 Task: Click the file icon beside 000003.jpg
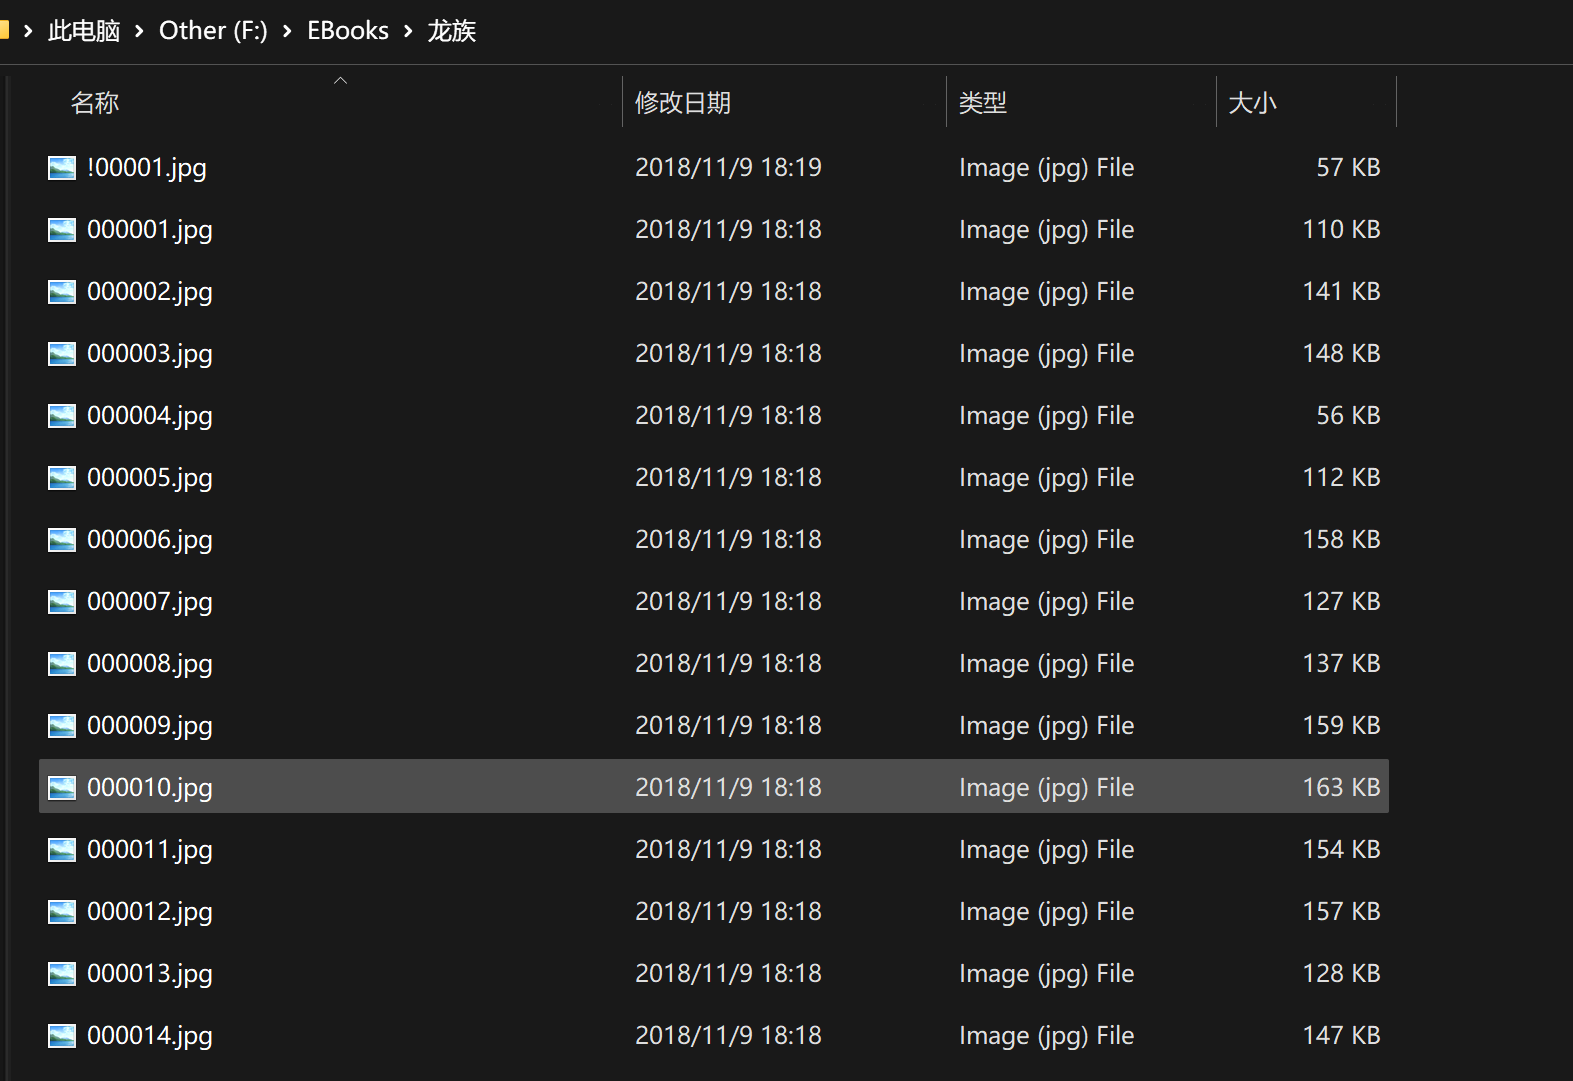point(62,354)
